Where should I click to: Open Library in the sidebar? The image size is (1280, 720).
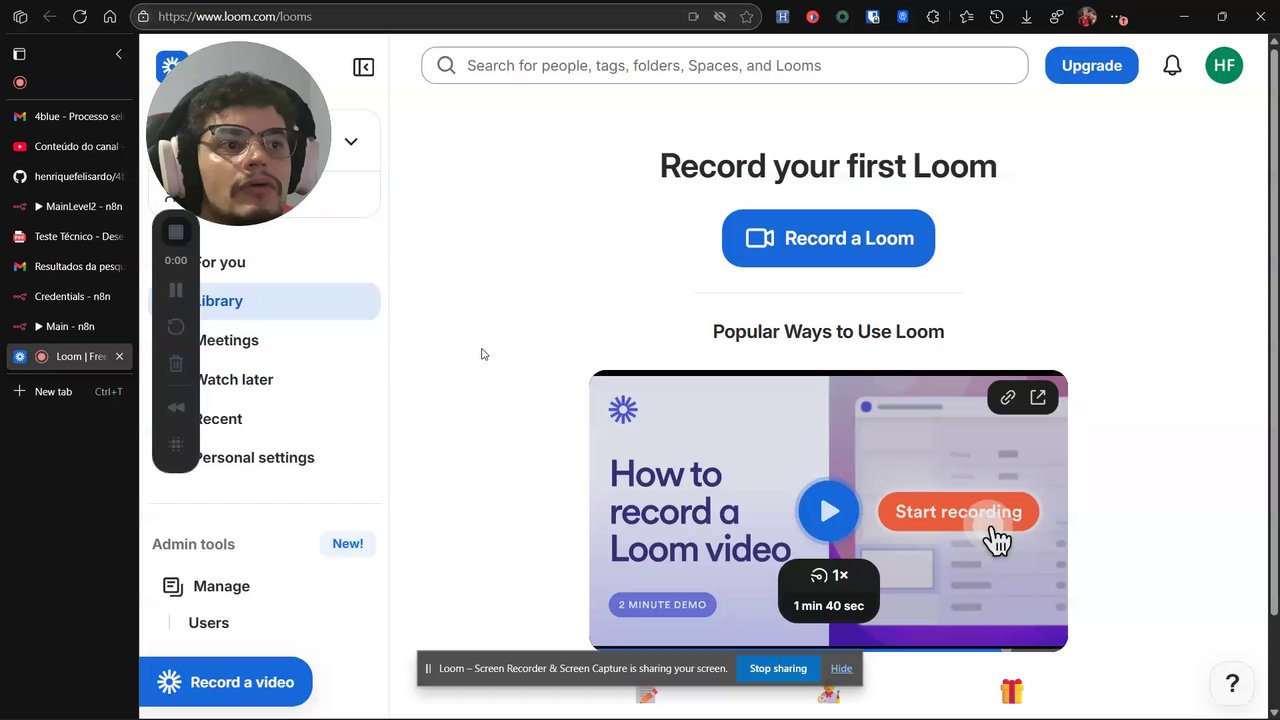265,301
